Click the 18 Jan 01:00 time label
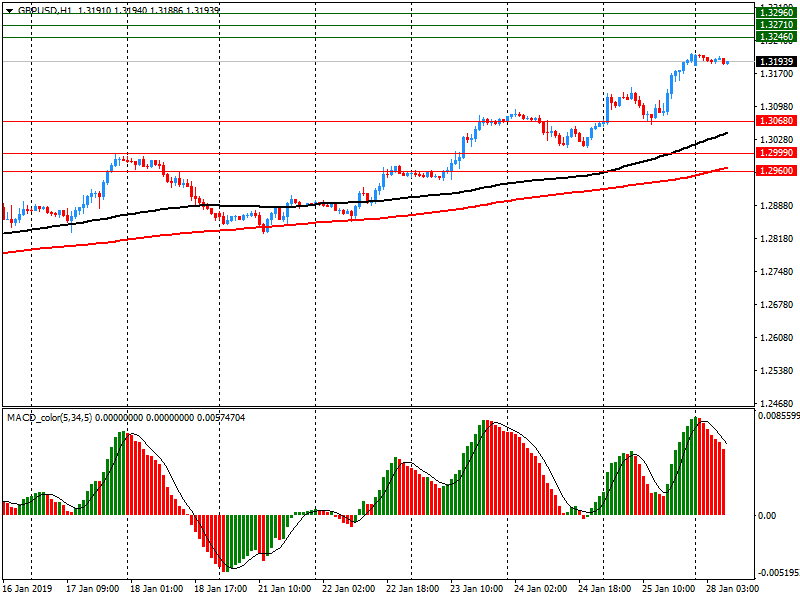This screenshot has width=800, height=600. click(x=156, y=588)
